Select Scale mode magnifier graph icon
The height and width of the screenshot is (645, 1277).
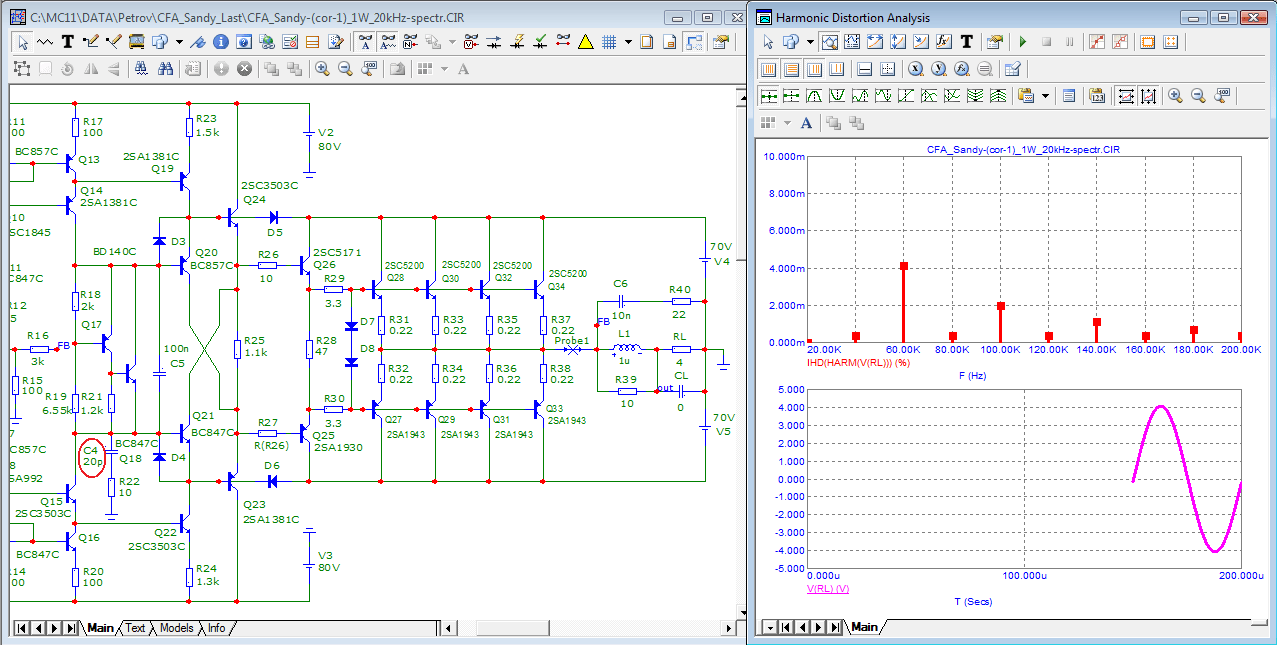[829, 42]
